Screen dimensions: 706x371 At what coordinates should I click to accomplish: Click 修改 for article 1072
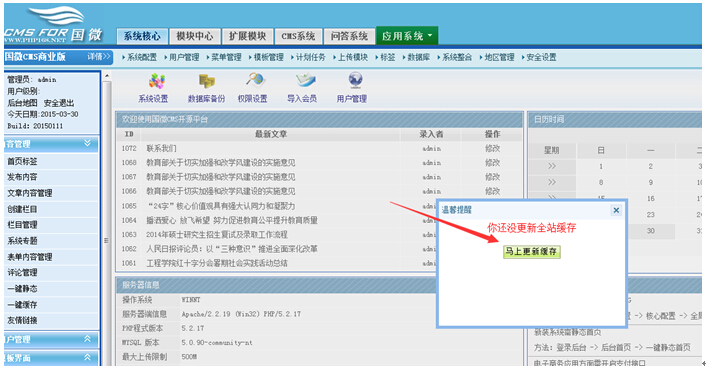point(492,148)
